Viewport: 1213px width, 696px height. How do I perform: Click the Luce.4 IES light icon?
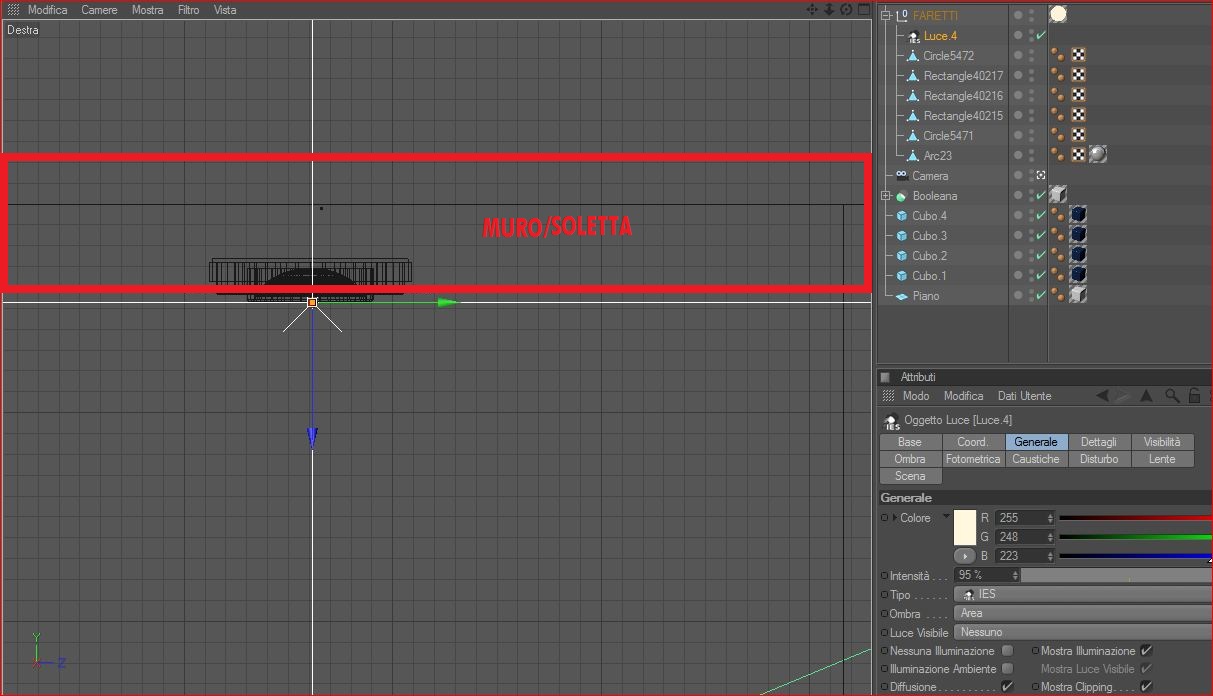point(913,36)
